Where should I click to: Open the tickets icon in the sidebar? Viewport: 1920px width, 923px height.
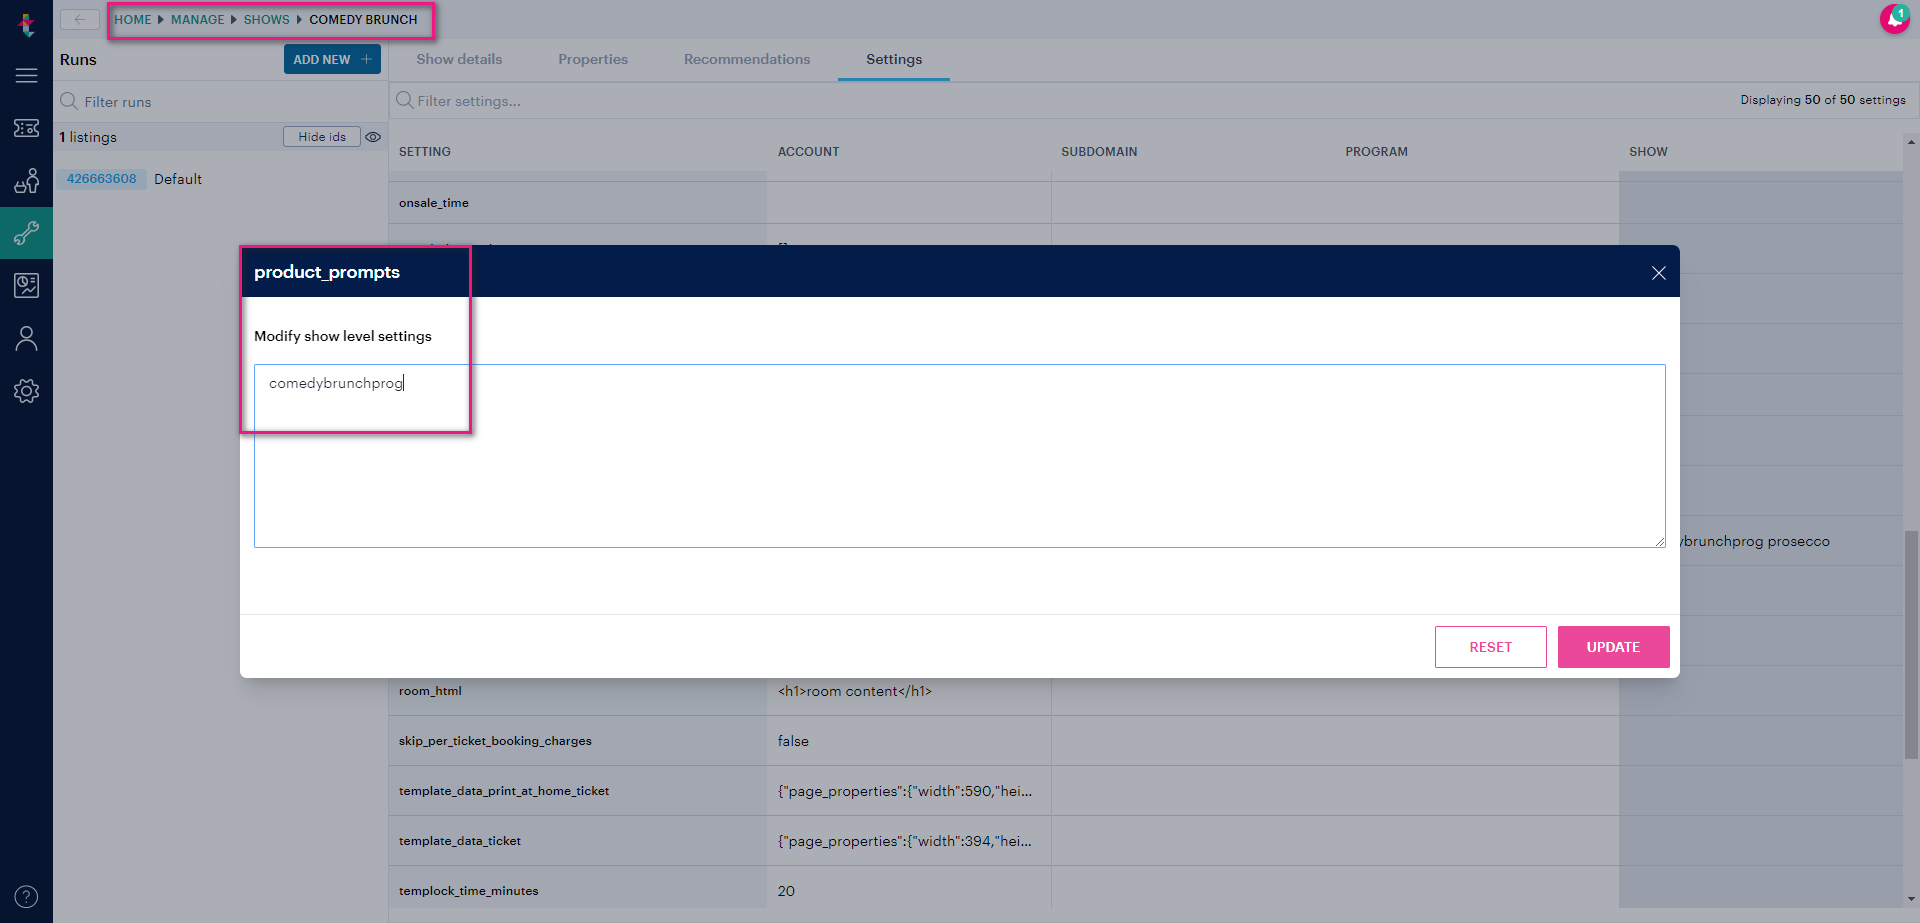tap(26, 128)
